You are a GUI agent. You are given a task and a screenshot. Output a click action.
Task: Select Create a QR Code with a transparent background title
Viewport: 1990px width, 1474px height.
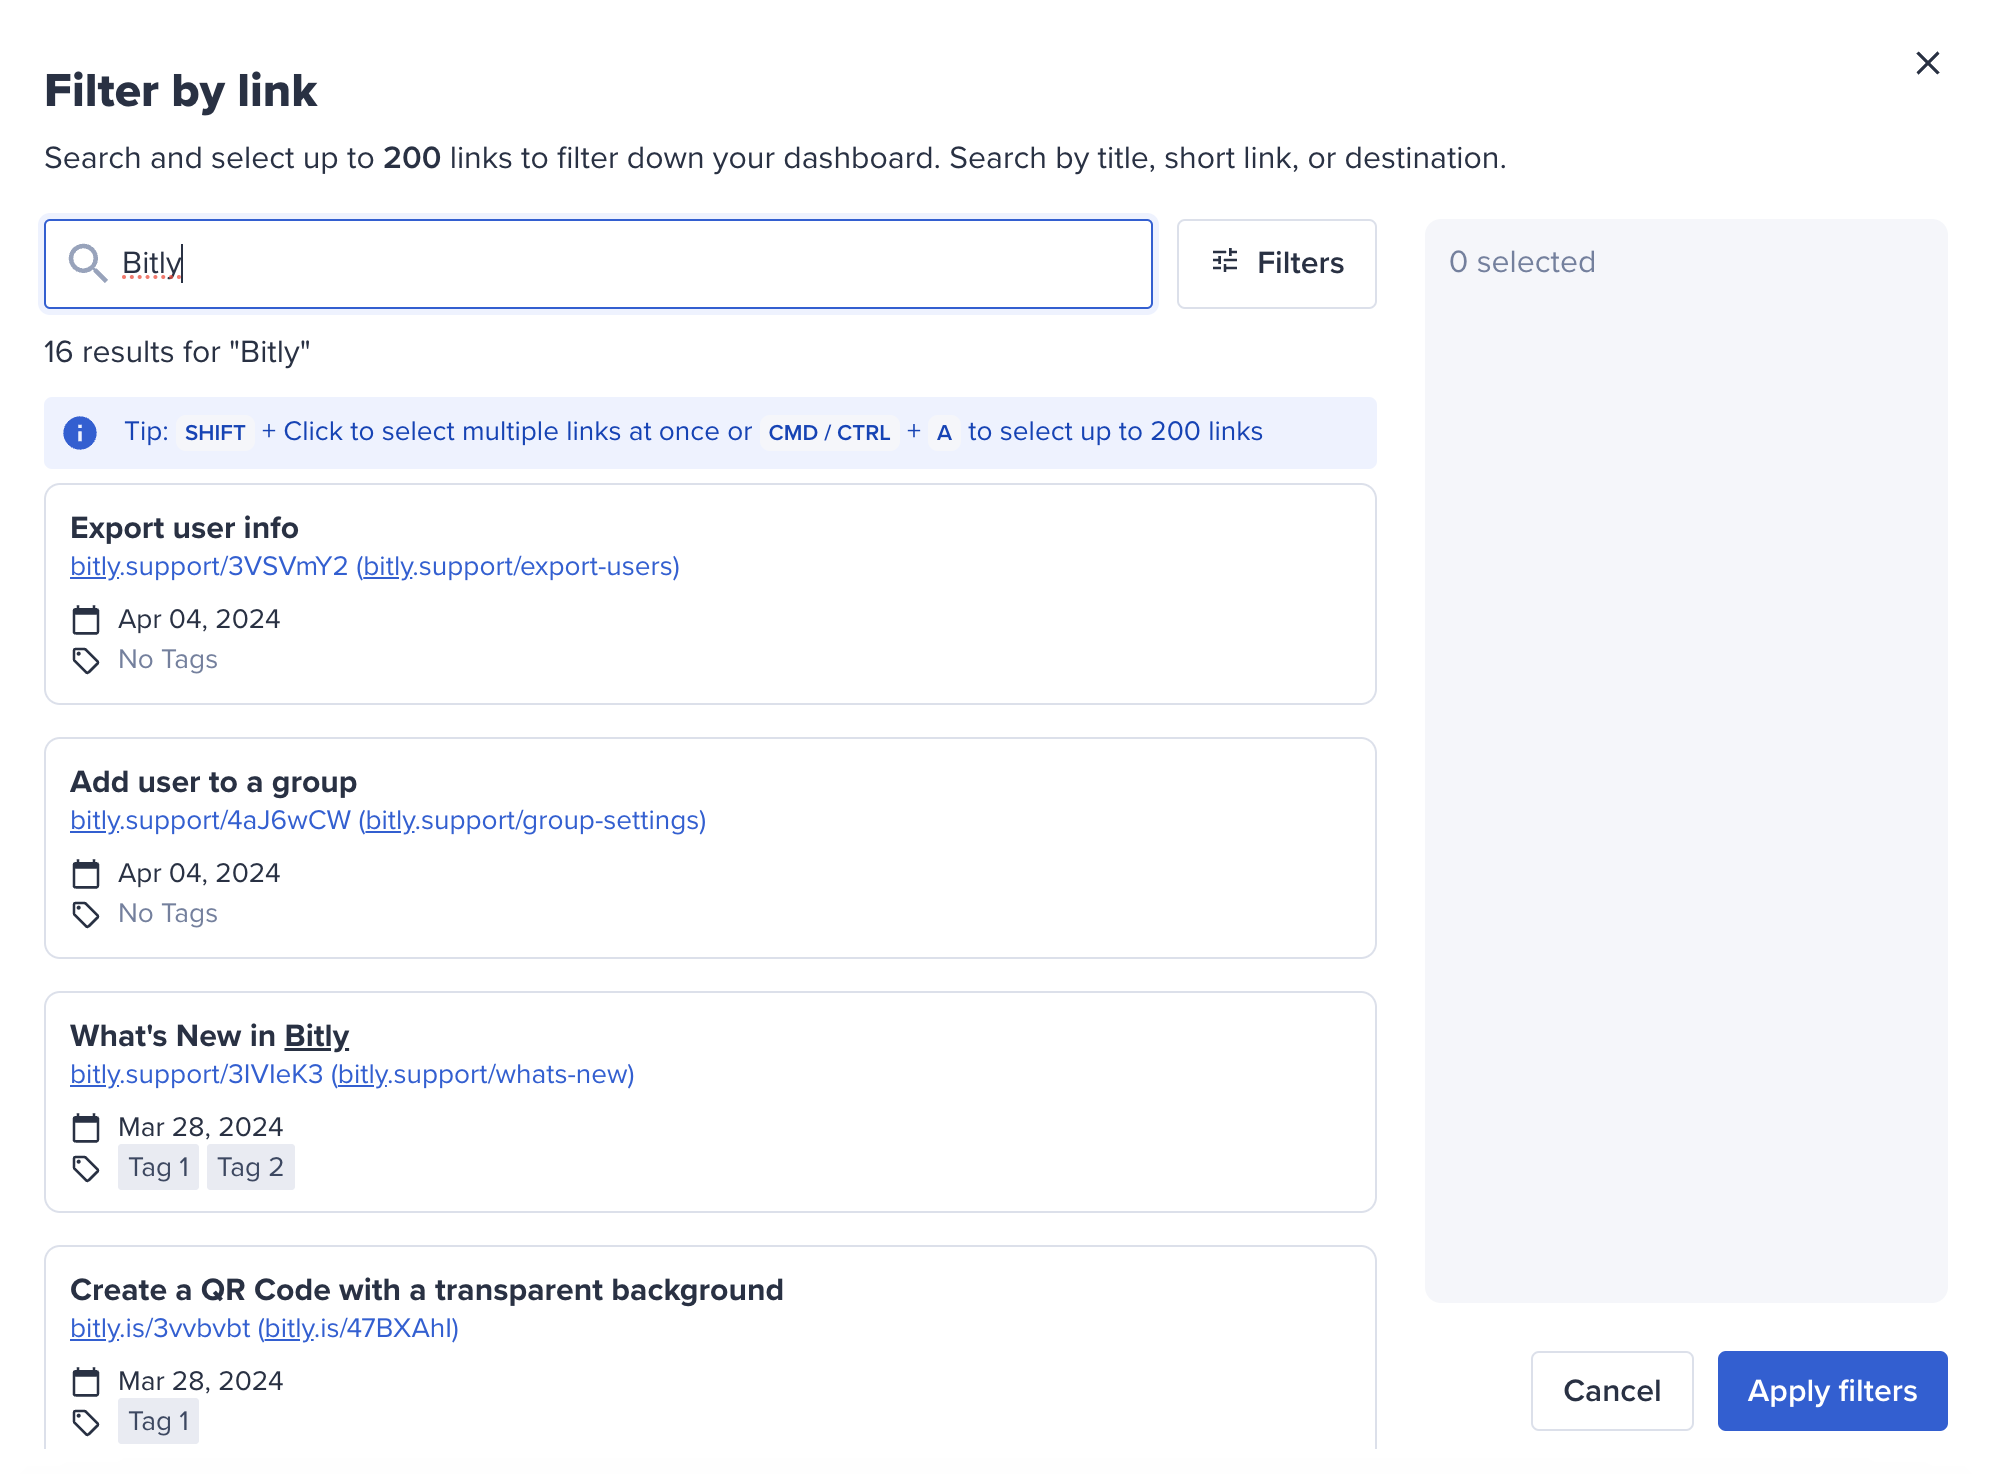click(x=427, y=1290)
